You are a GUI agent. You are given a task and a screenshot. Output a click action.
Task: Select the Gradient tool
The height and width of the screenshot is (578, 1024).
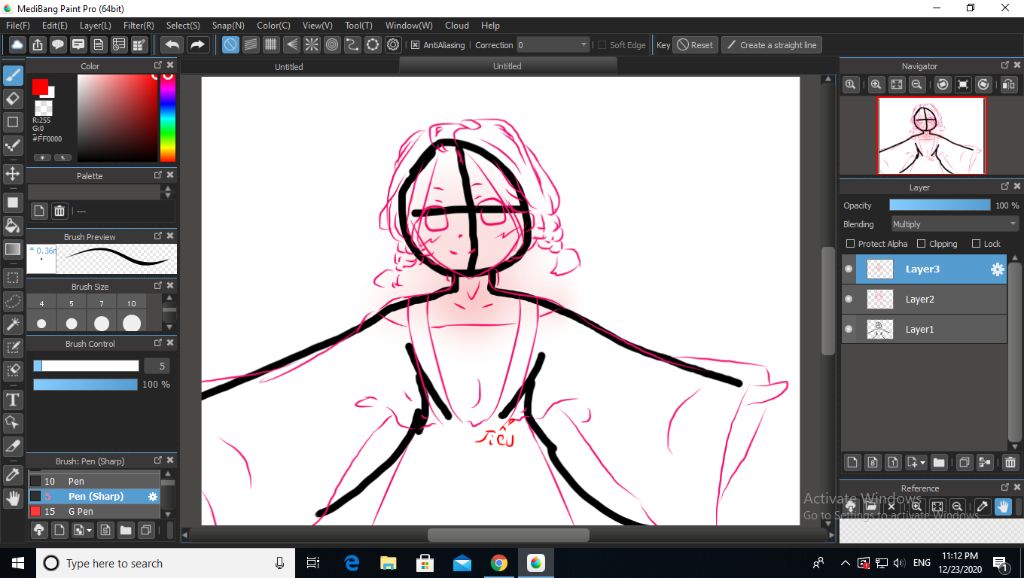(12, 249)
